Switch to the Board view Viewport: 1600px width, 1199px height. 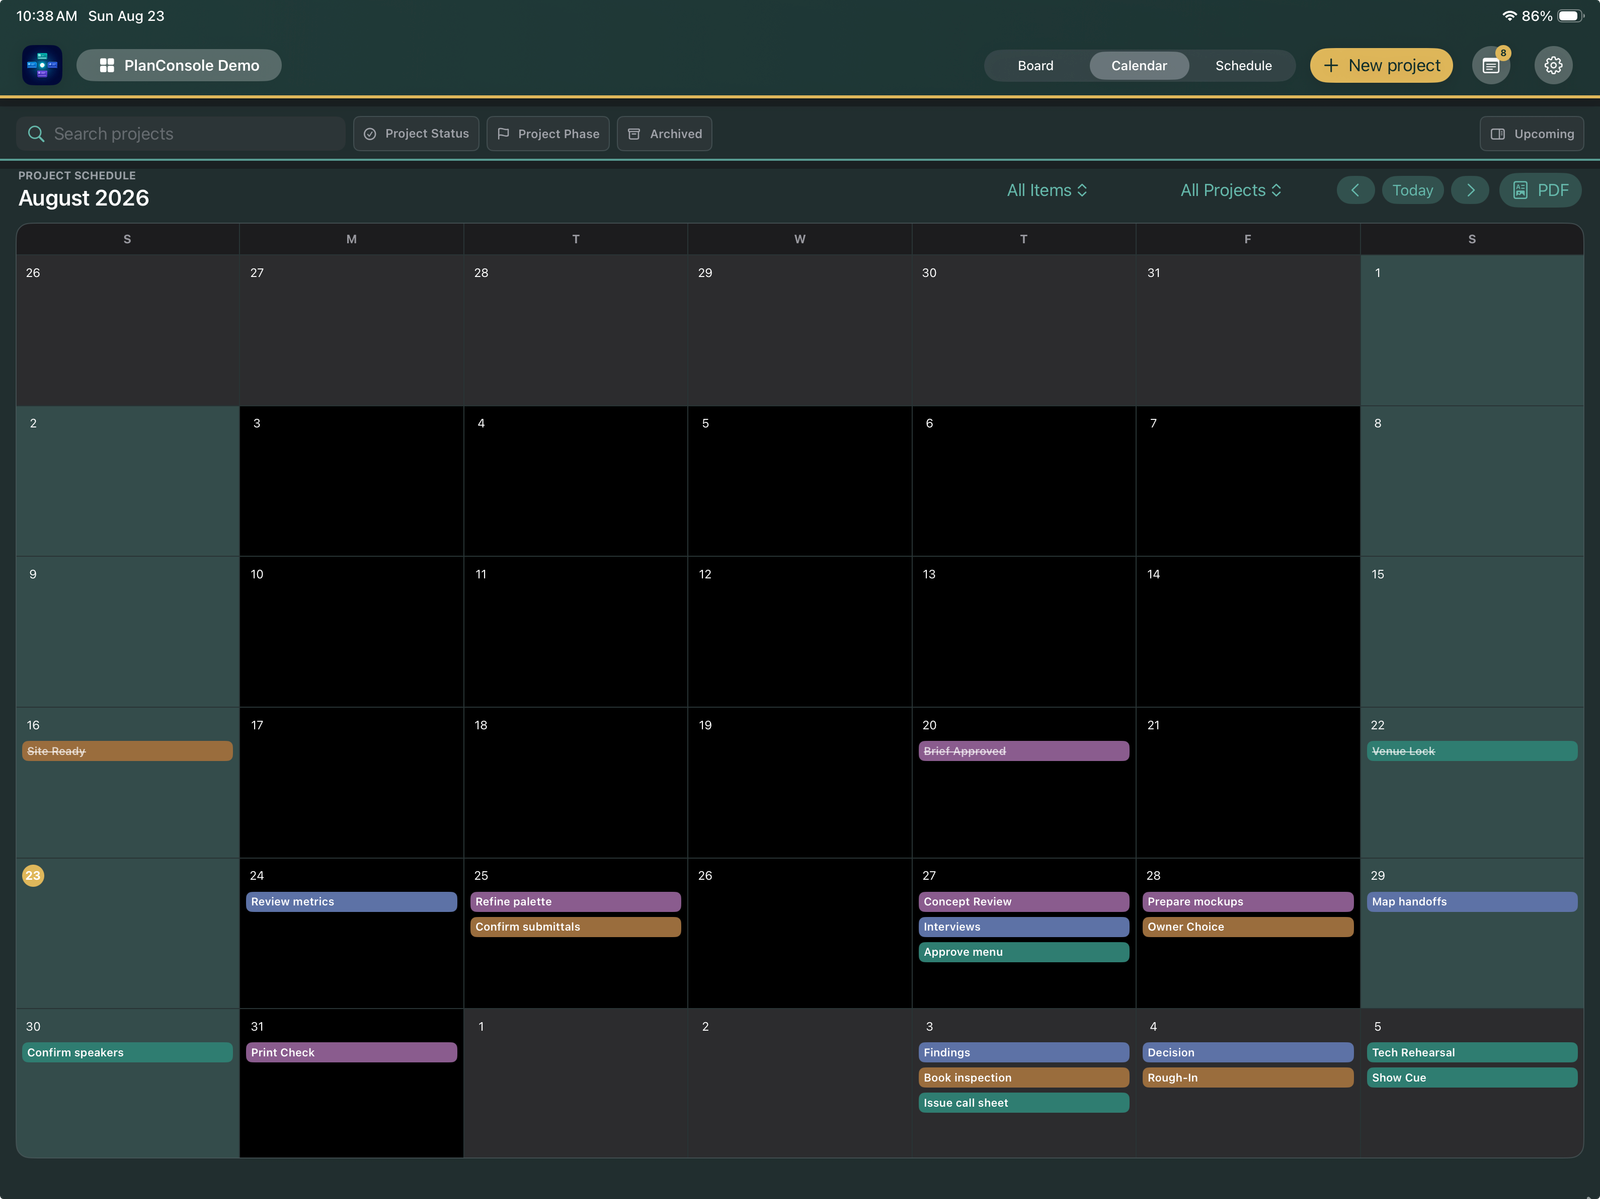tap(1035, 65)
